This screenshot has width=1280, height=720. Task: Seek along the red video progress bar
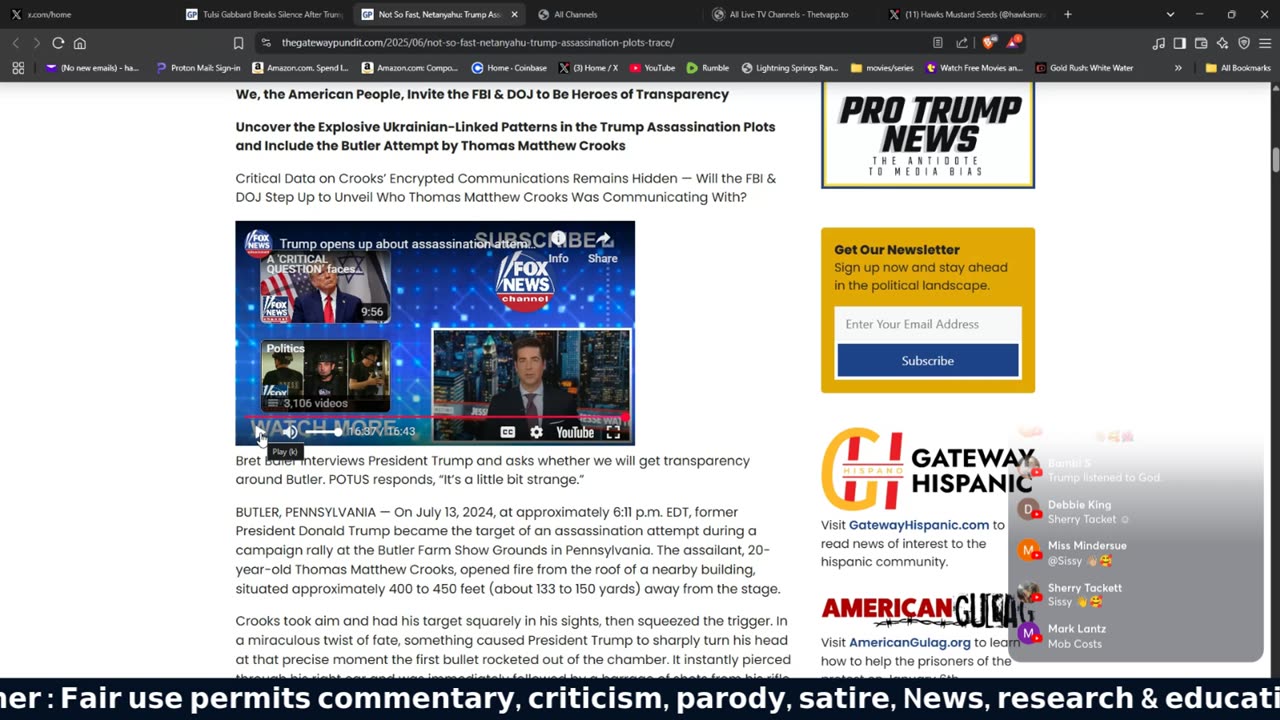(435, 417)
